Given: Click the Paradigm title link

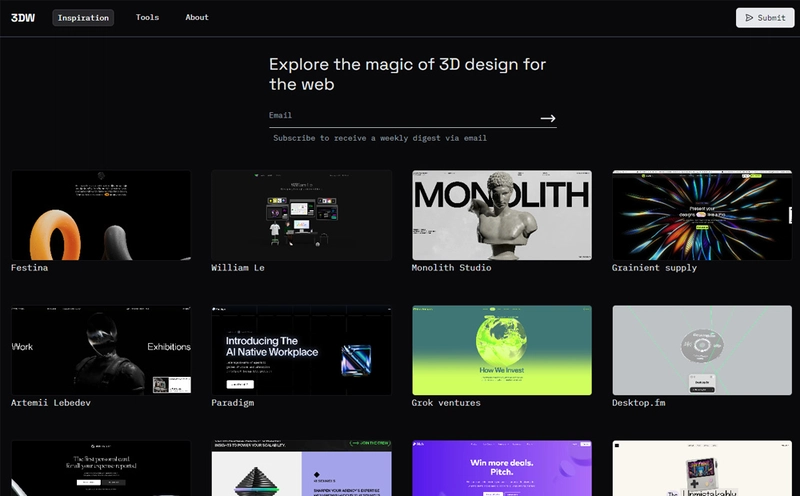Looking at the screenshot, I should pos(233,403).
